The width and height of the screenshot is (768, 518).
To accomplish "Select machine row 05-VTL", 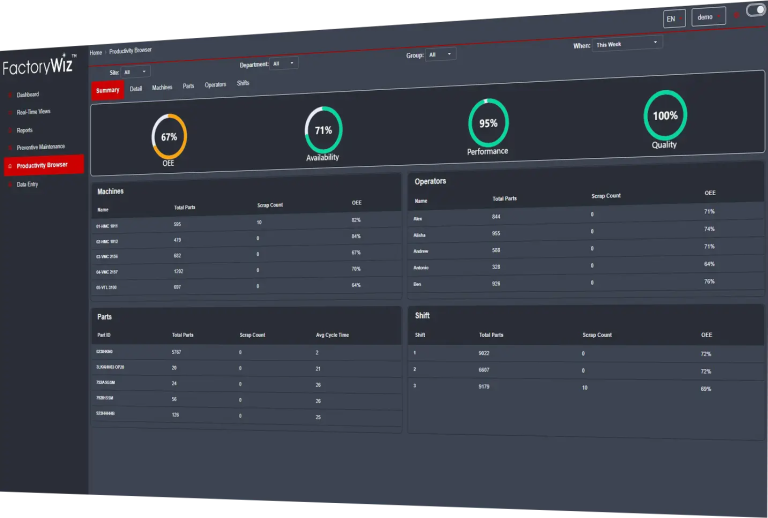I will pos(246,286).
